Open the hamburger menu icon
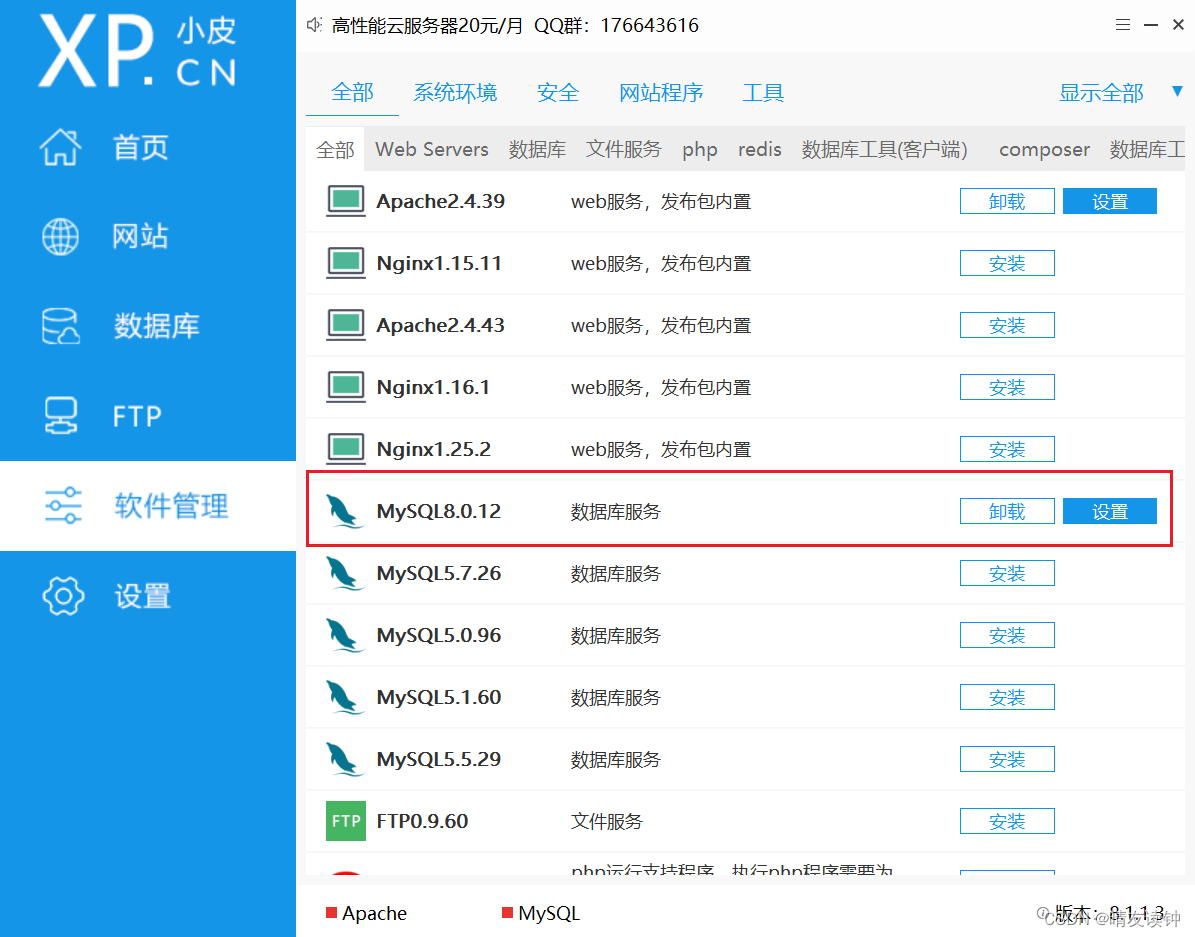This screenshot has height=937, width=1195. point(1123,24)
